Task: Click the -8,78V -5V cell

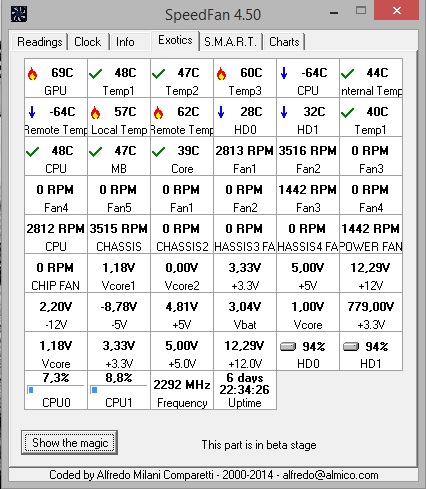Action: click(119, 312)
